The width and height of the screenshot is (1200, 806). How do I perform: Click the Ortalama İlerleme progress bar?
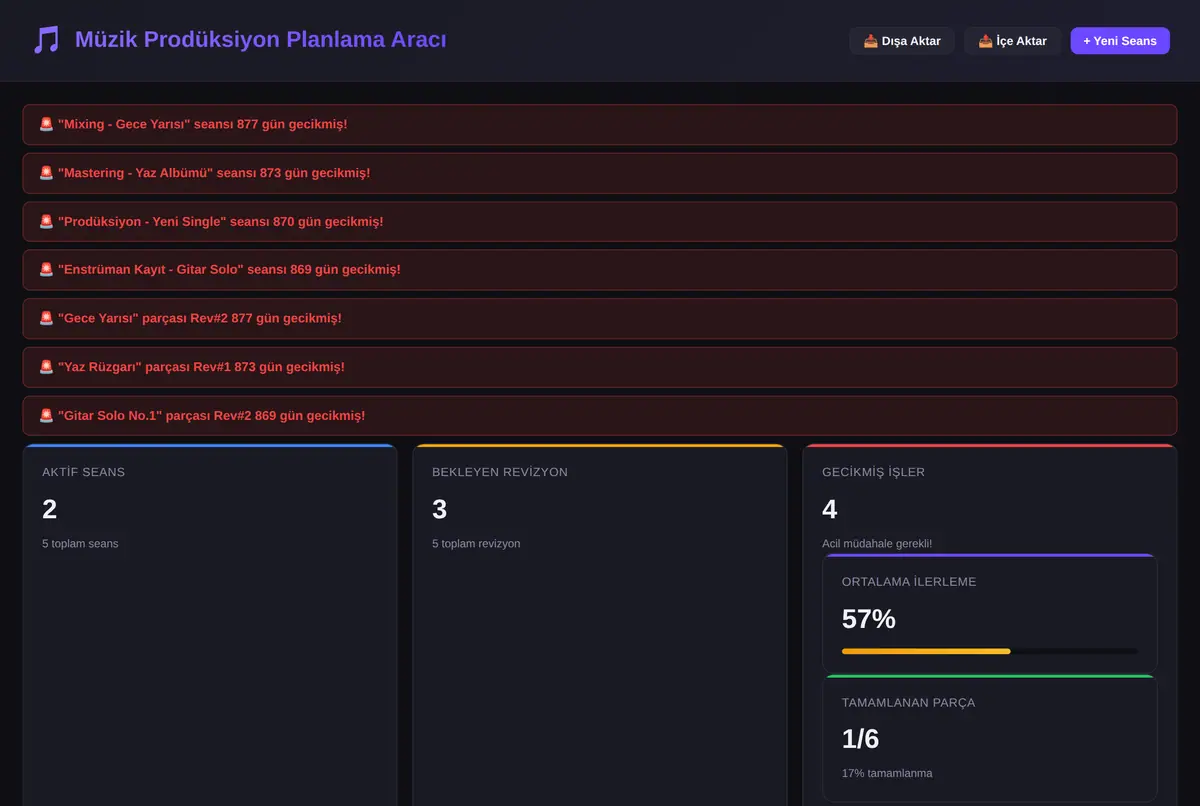[990, 651]
